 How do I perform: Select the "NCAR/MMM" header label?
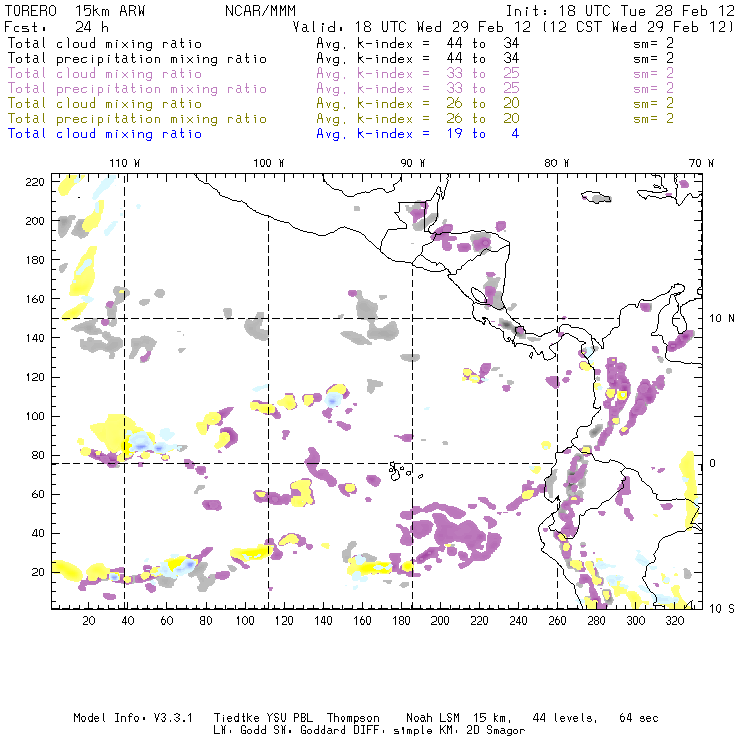[x=260, y=11]
